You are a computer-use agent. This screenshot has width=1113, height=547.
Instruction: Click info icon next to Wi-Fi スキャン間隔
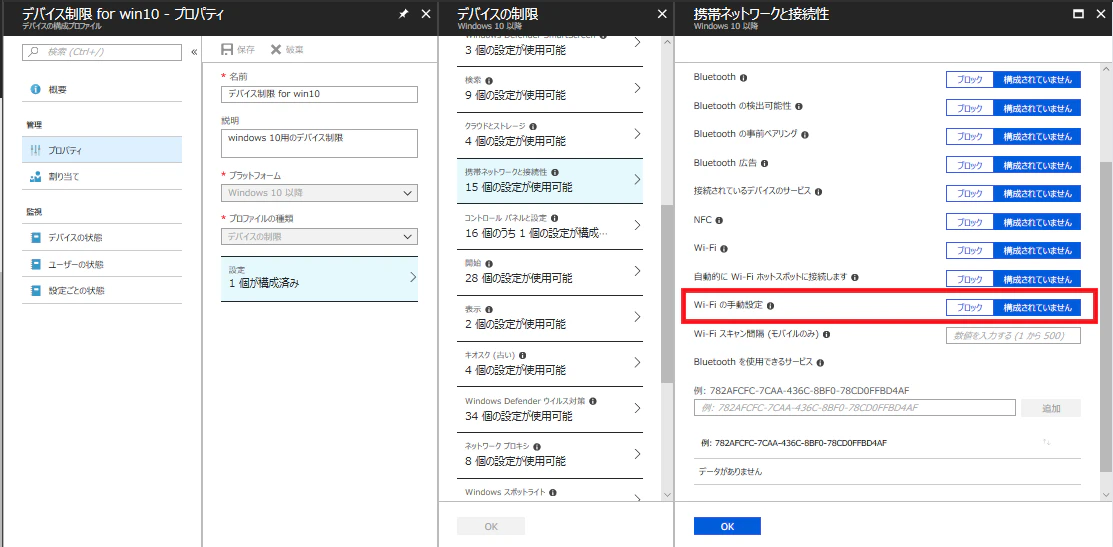tap(827, 334)
